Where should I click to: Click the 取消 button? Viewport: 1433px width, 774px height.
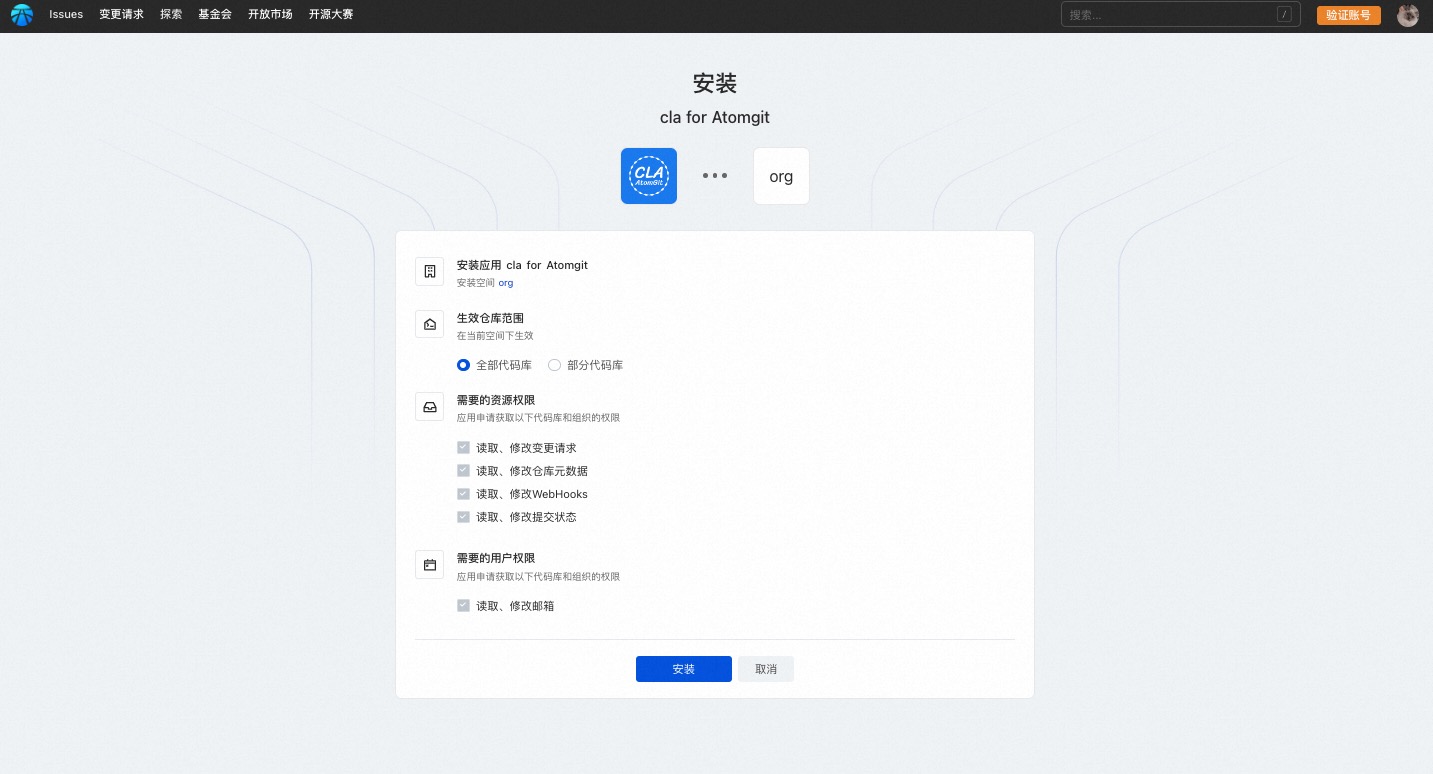(766, 669)
